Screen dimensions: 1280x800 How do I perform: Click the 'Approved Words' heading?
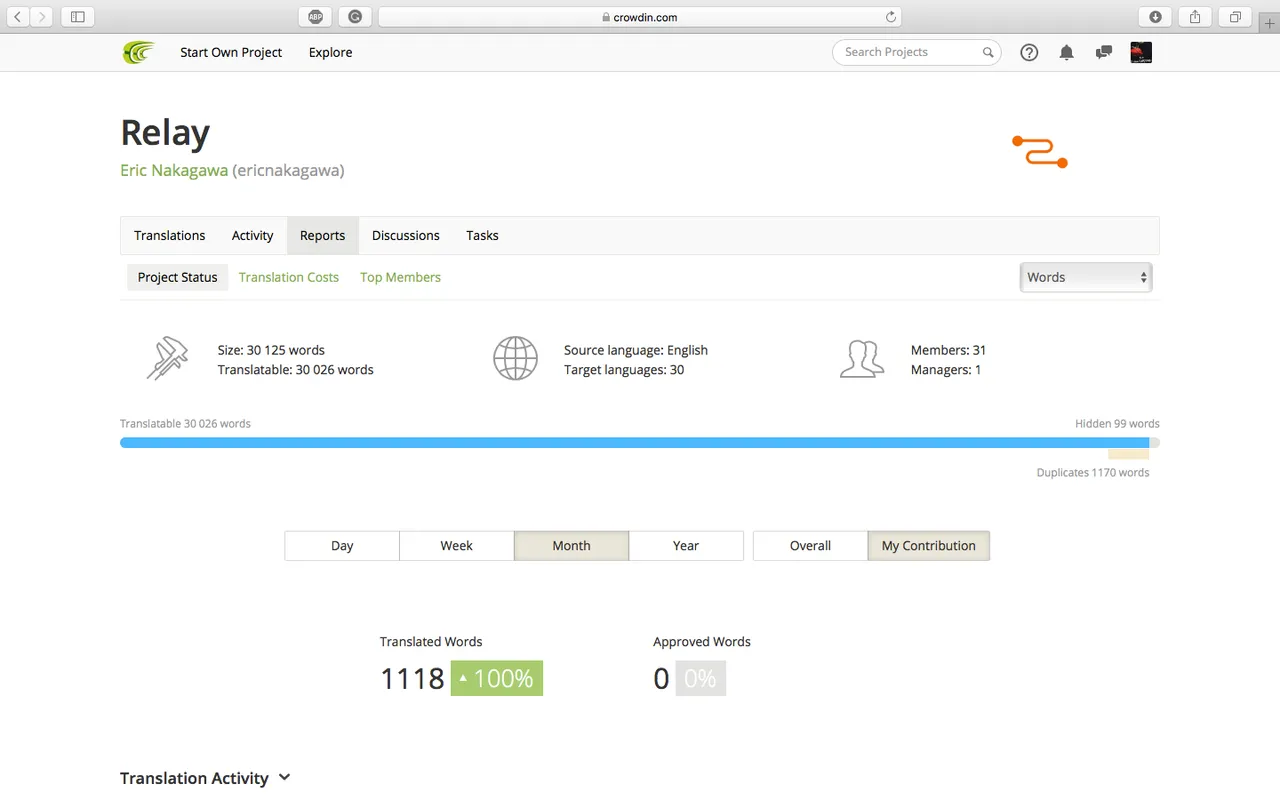pos(702,642)
